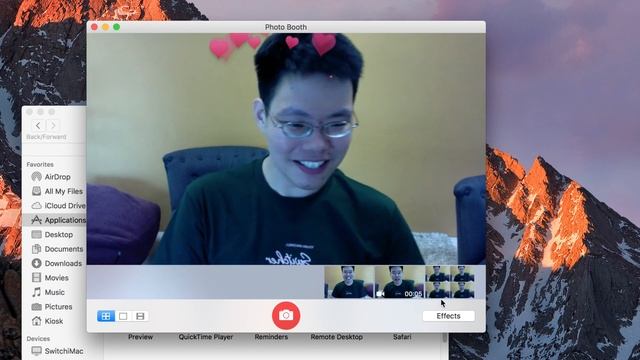Click the iCloud Drive cloud icon

click(36, 206)
